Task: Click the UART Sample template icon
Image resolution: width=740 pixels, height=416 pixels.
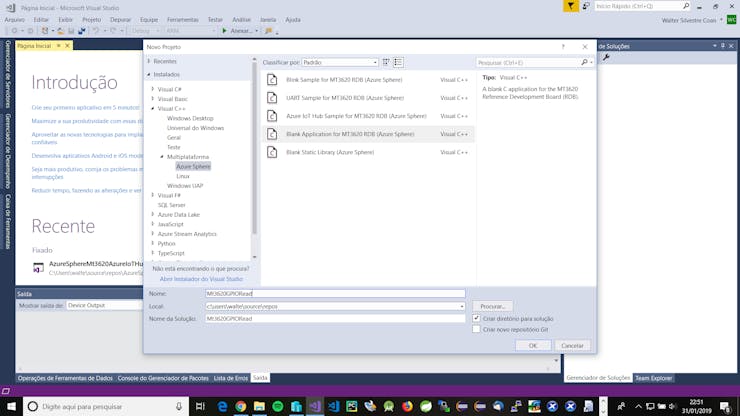Action: 272,98
